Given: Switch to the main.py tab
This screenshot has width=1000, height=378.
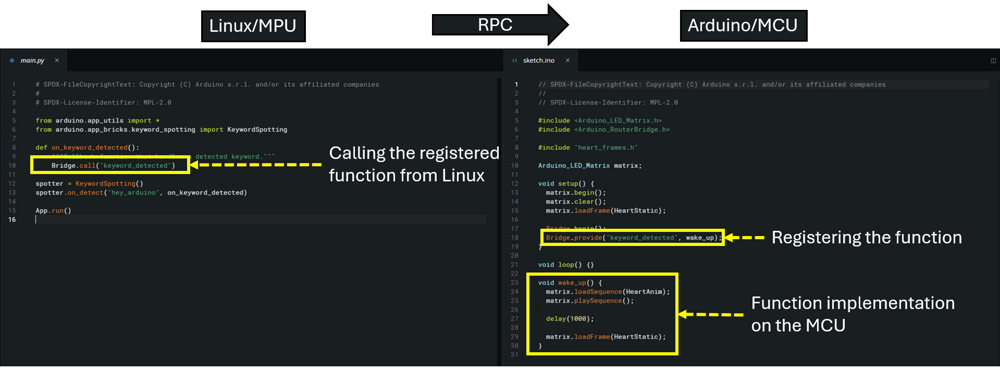Looking at the screenshot, I should 33,61.
